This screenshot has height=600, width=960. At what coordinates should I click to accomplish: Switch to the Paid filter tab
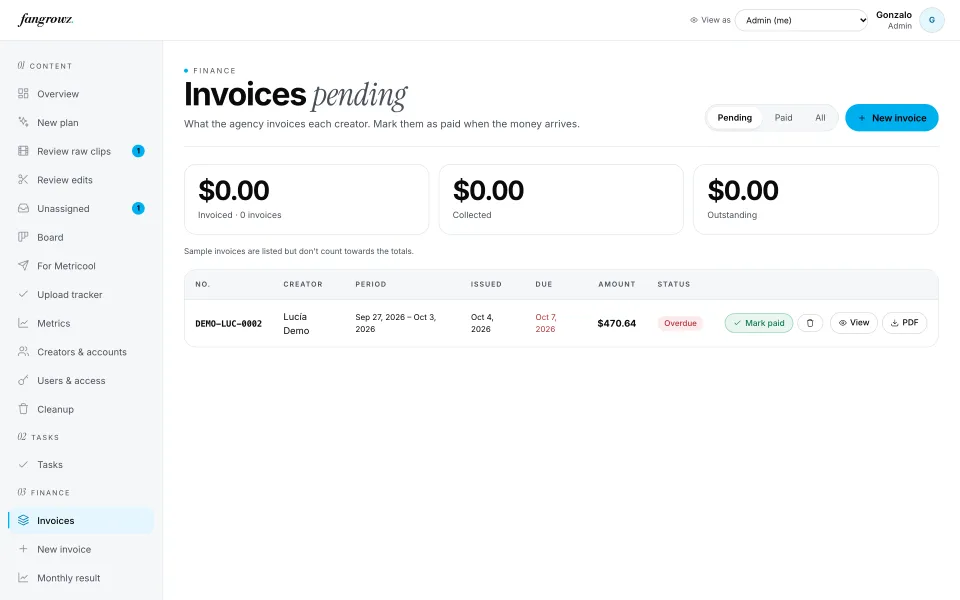[783, 118]
